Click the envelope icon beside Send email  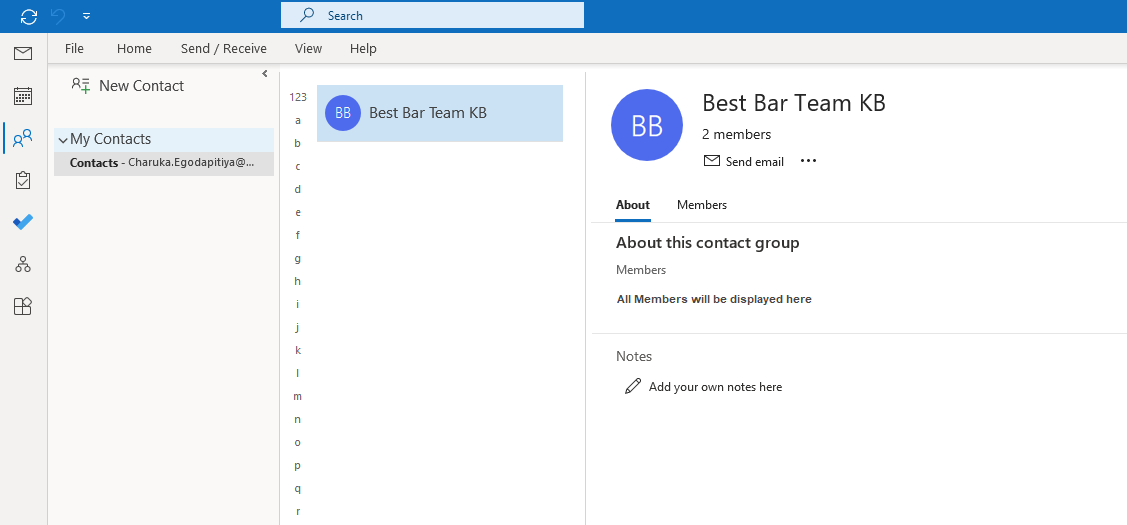(x=712, y=161)
